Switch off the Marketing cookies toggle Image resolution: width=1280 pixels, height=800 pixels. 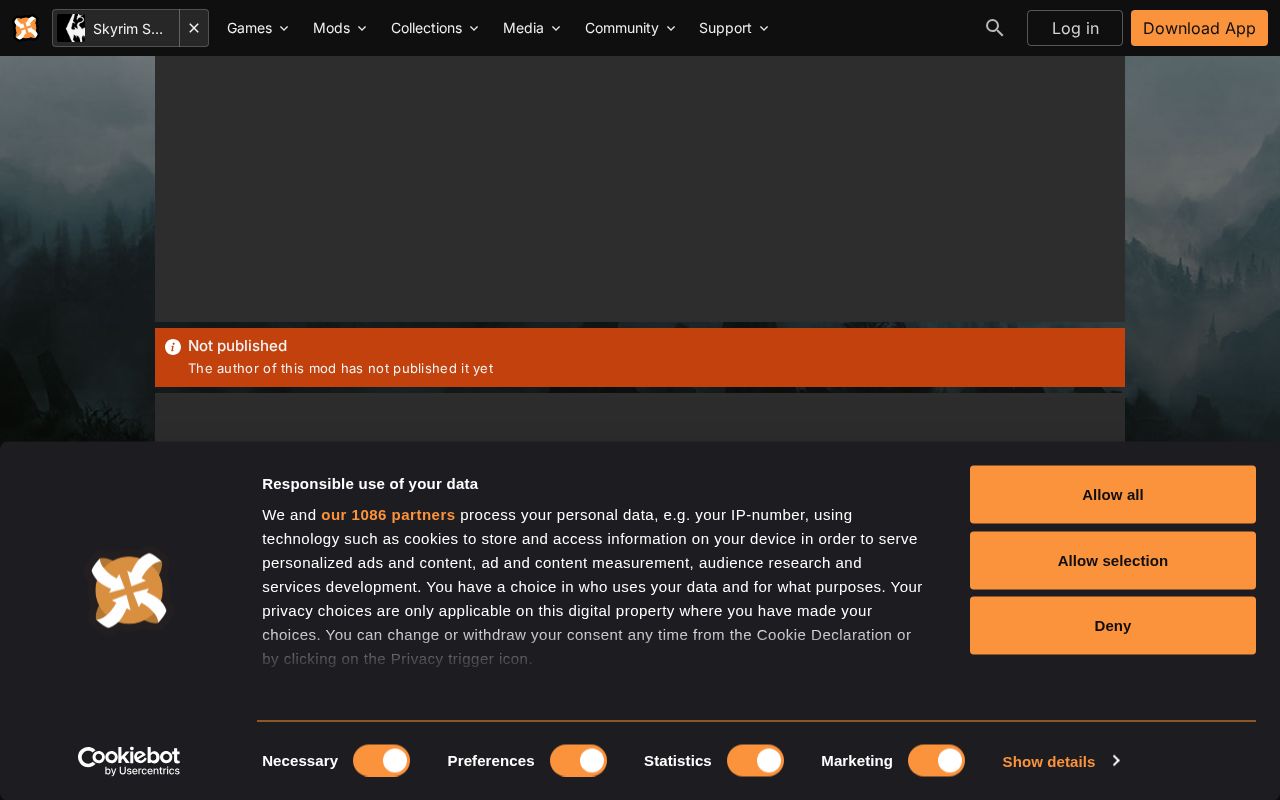click(936, 761)
